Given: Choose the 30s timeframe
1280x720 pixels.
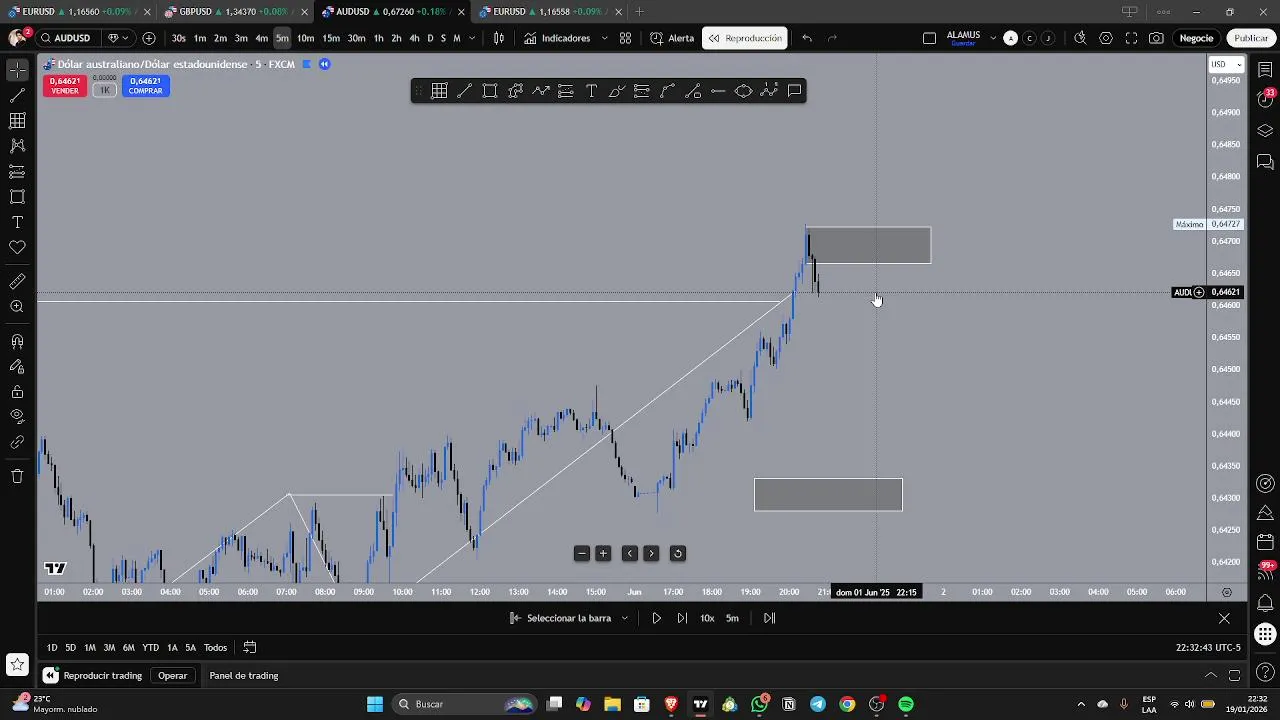Looking at the screenshot, I should [x=178, y=38].
